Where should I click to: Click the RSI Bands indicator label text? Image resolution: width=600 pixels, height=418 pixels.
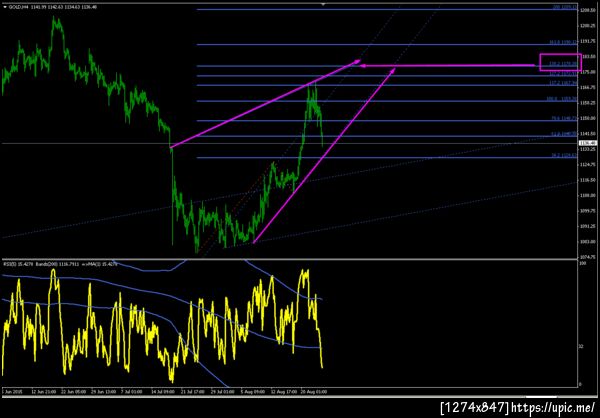[x=59, y=263]
